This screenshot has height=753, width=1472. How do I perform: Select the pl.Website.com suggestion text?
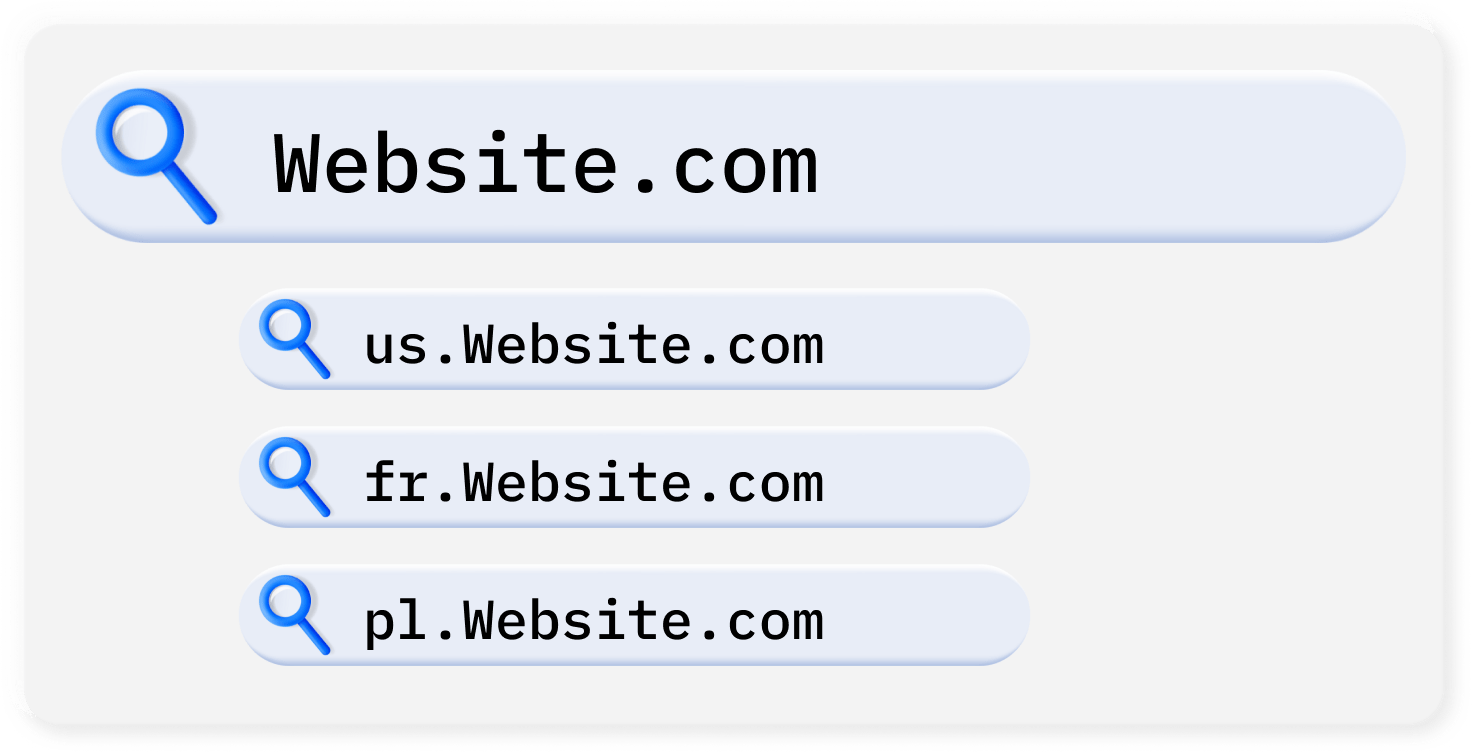coord(594,621)
